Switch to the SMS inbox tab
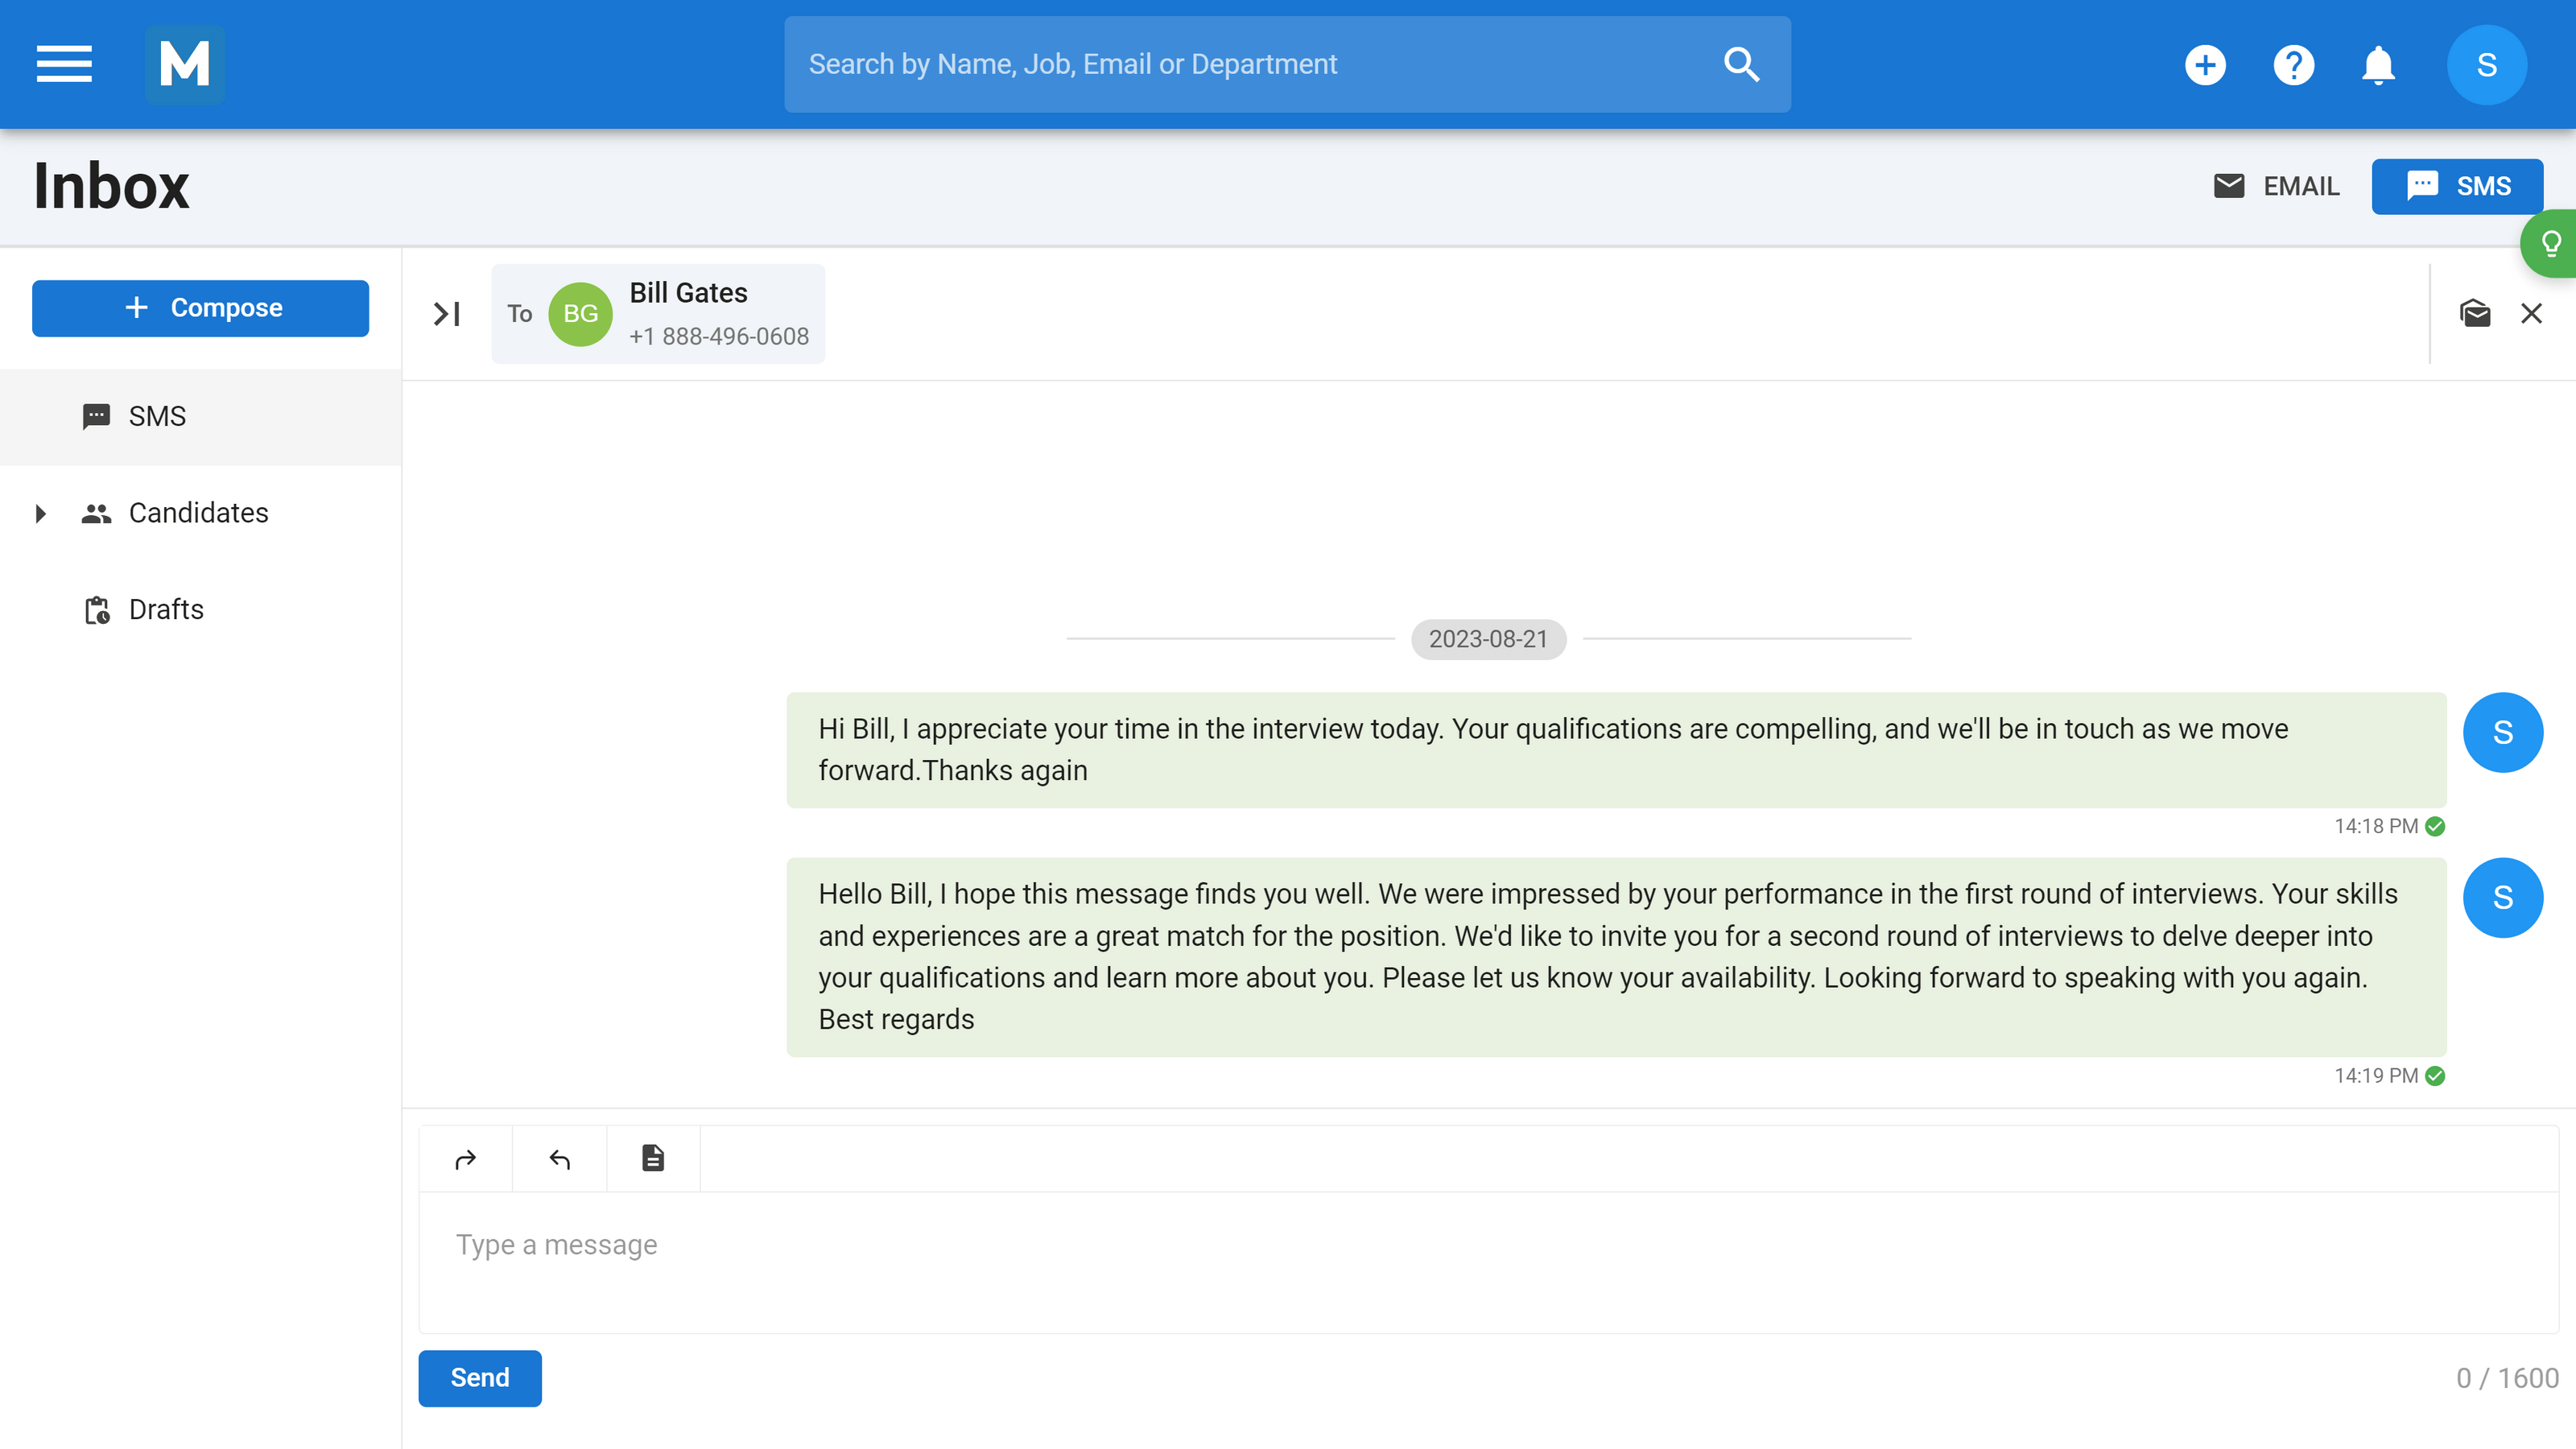Viewport: 2576px width, 1449px height. tap(2458, 186)
